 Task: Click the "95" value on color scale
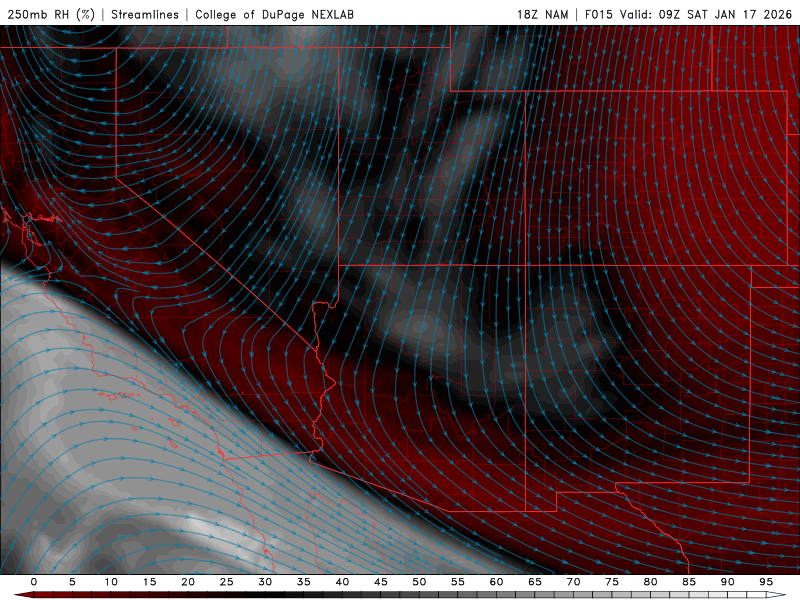point(766,582)
